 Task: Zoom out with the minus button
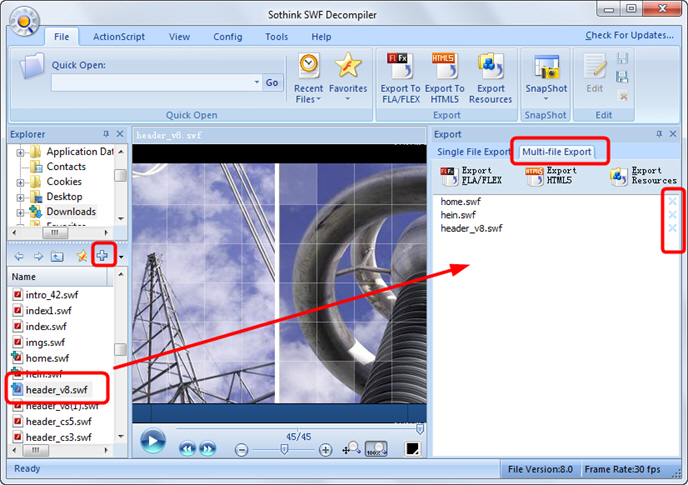(x=241, y=450)
